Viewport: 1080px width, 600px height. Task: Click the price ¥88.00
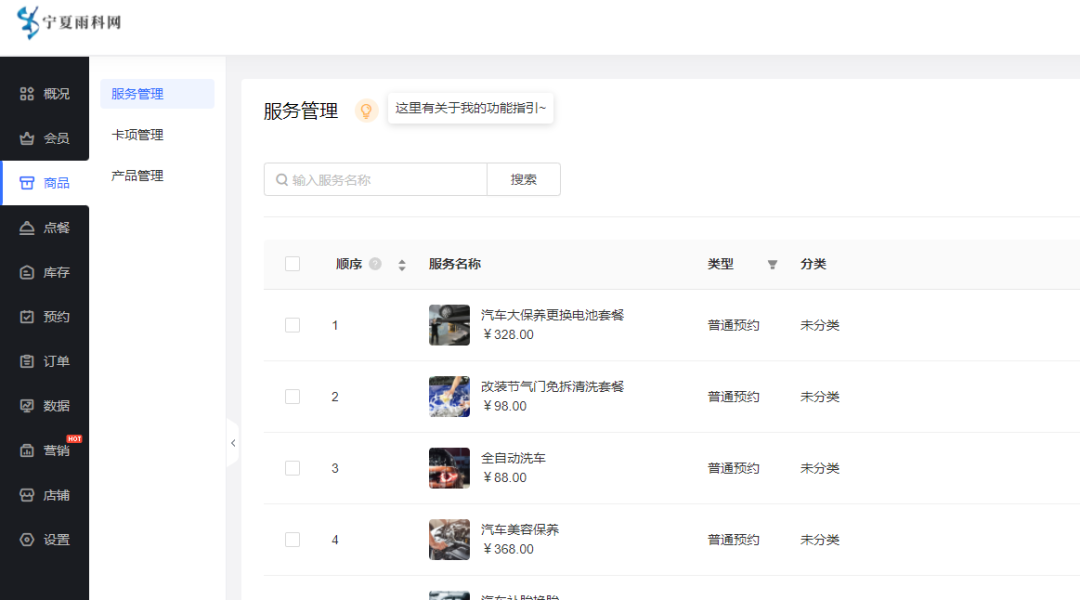[x=505, y=478]
